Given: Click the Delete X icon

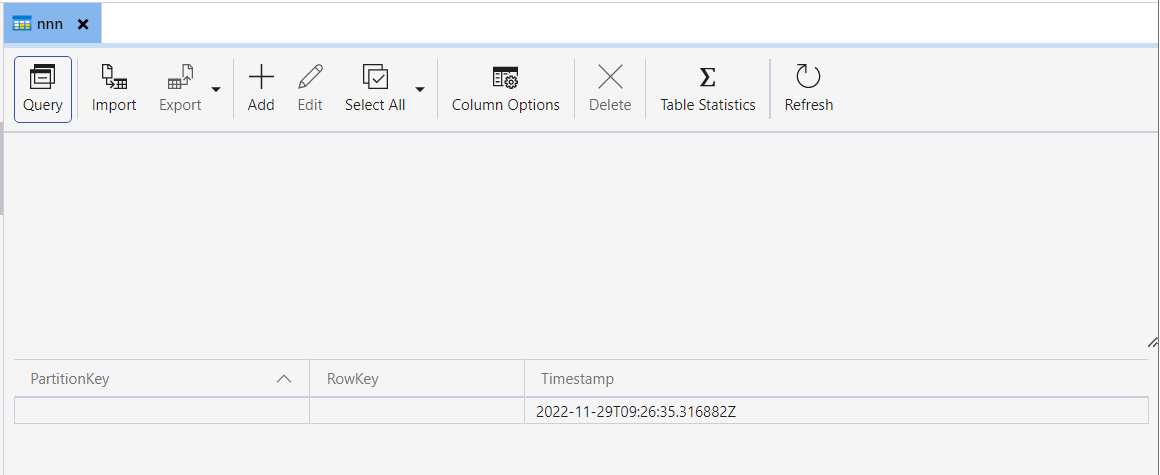Looking at the screenshot, I should (x=610, y=76).
